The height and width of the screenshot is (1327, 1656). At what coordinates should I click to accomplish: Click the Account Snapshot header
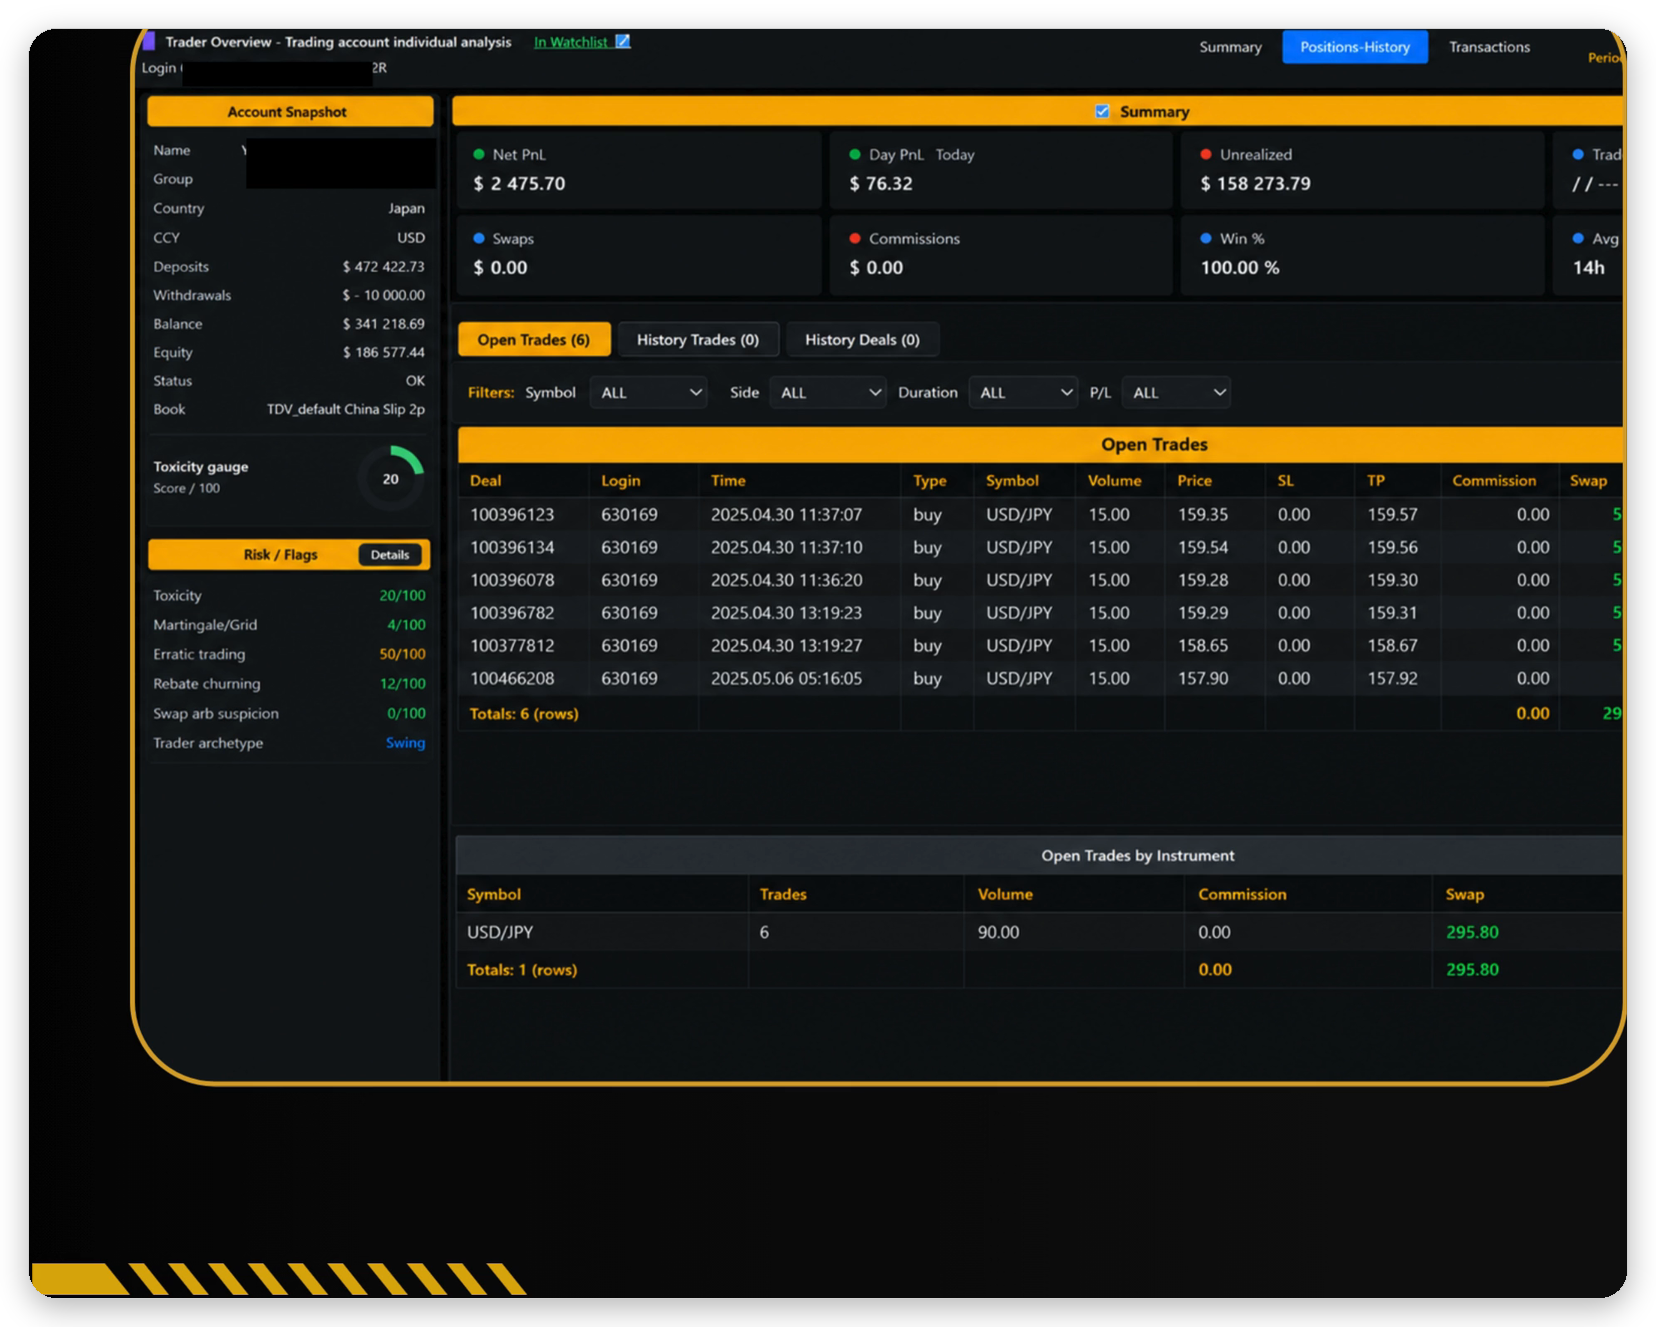coord(290,111)
